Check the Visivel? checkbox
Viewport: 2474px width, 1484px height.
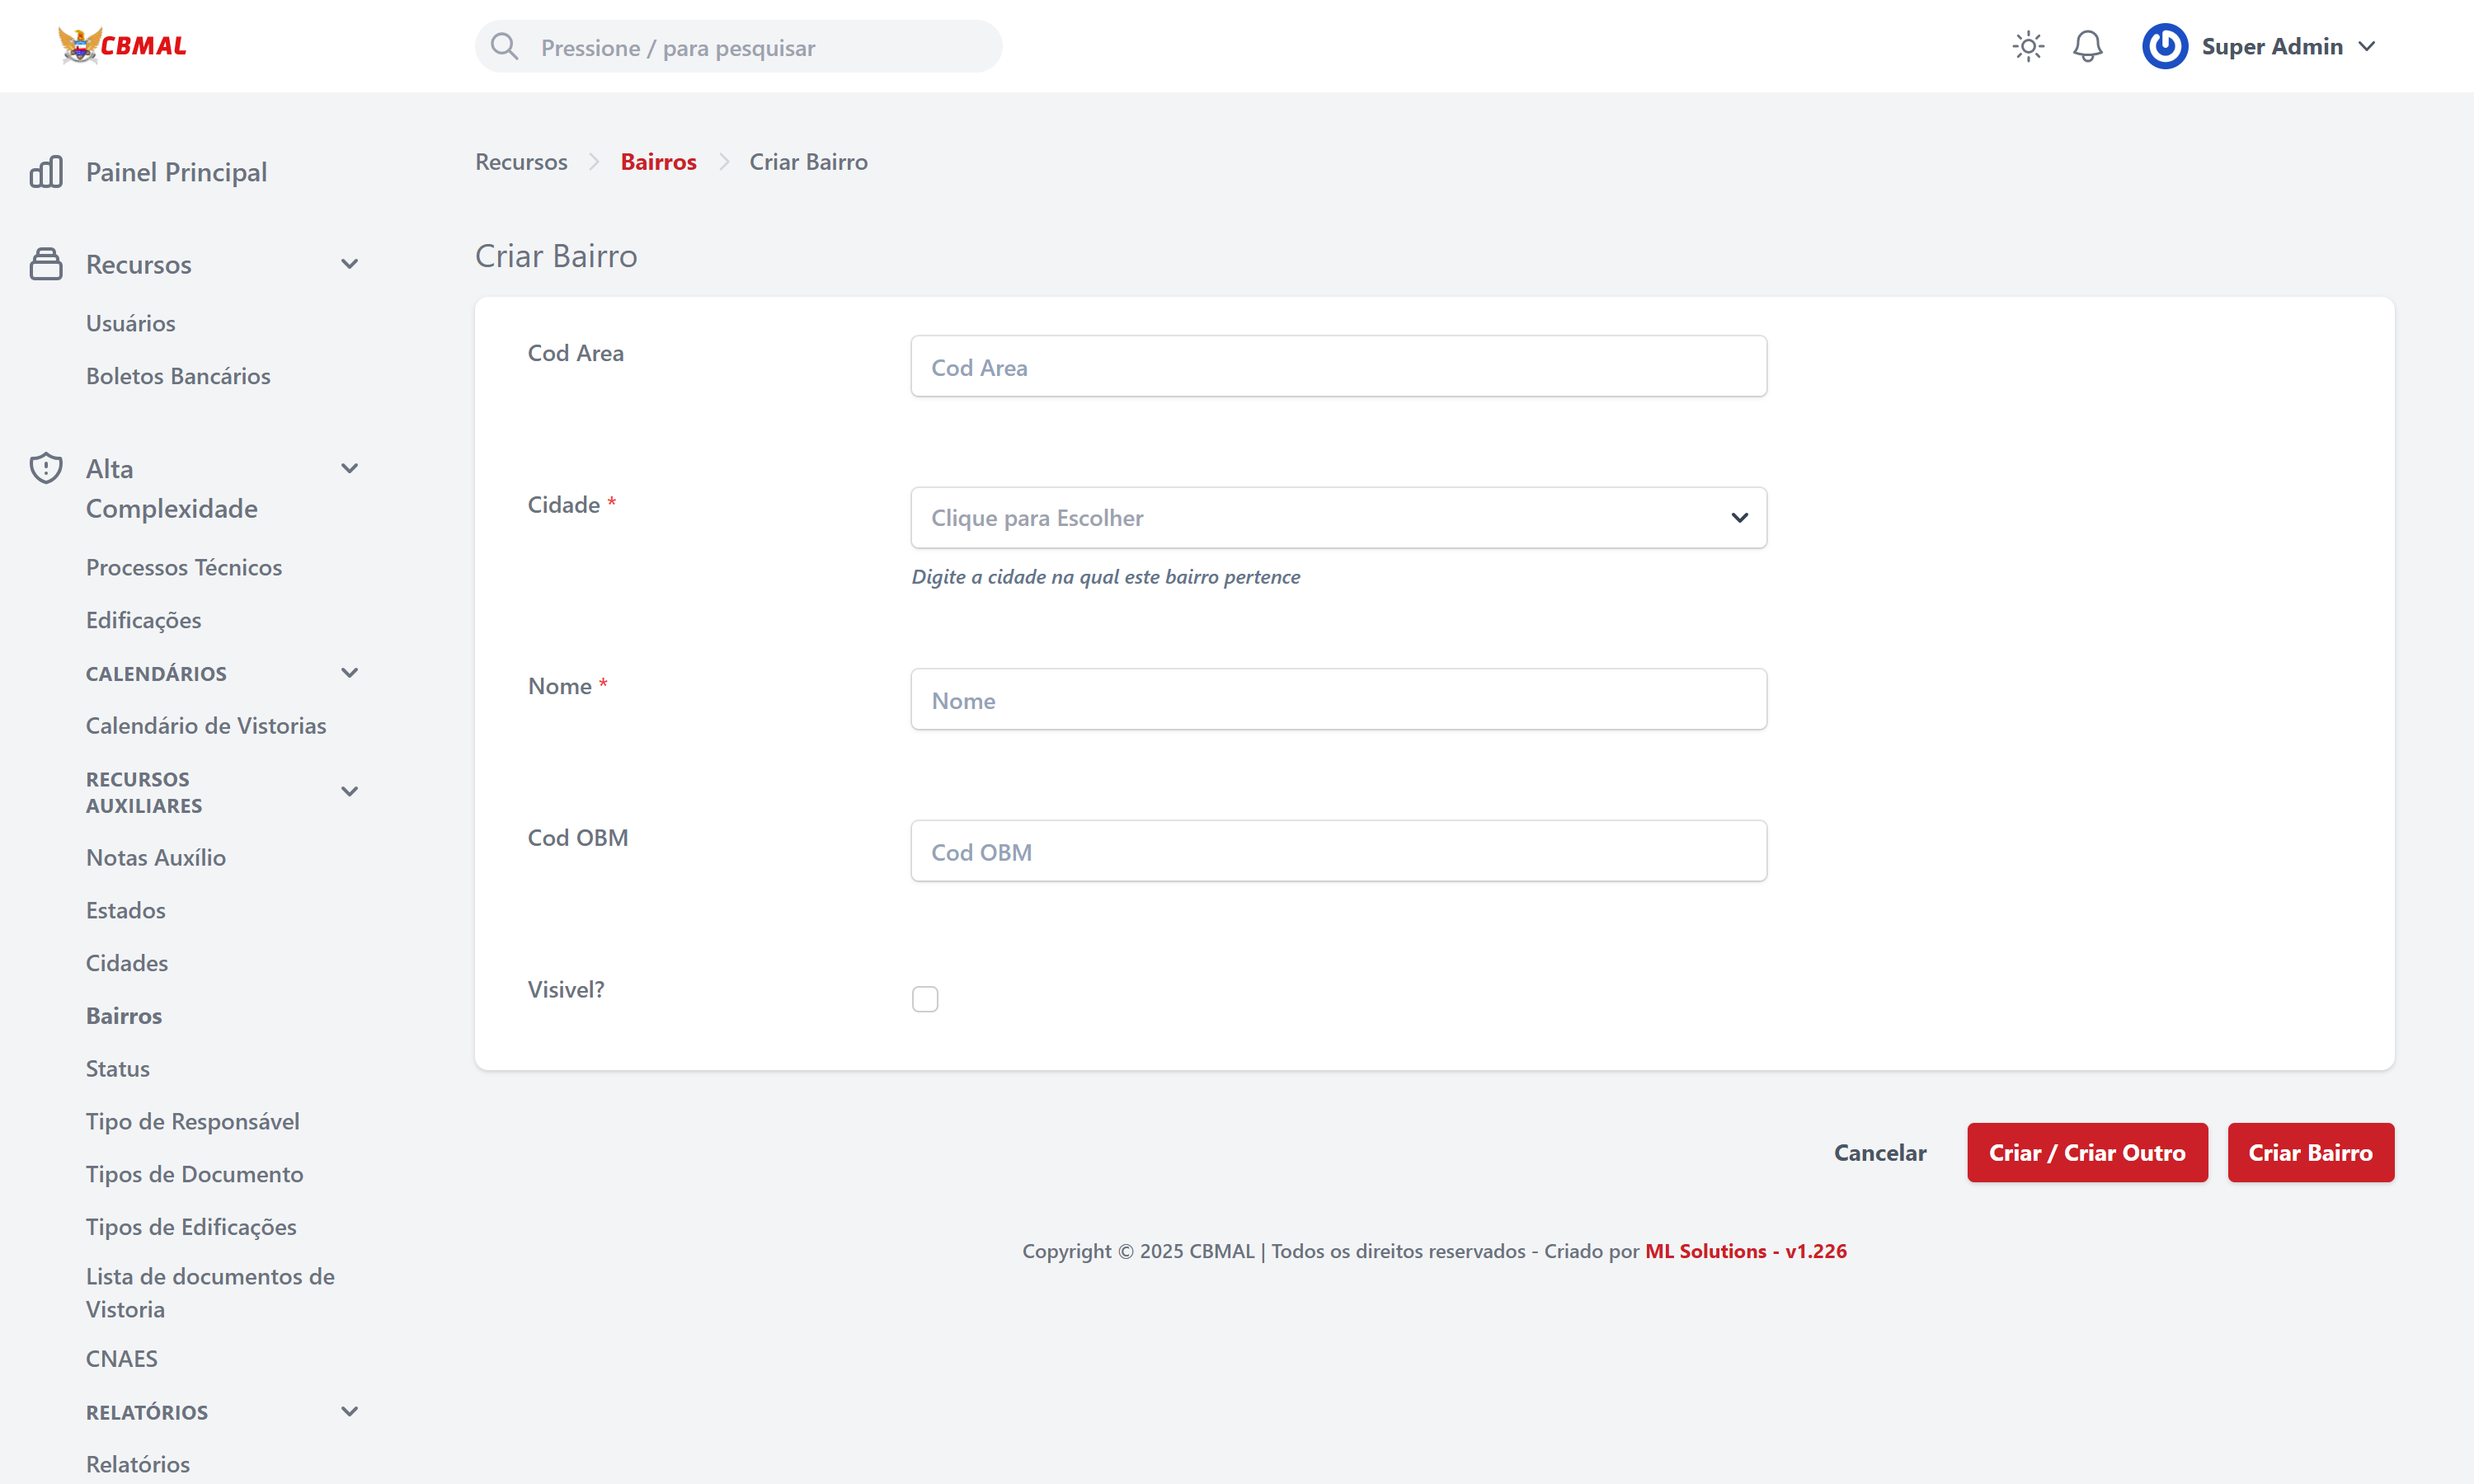[x=924, y=999]
